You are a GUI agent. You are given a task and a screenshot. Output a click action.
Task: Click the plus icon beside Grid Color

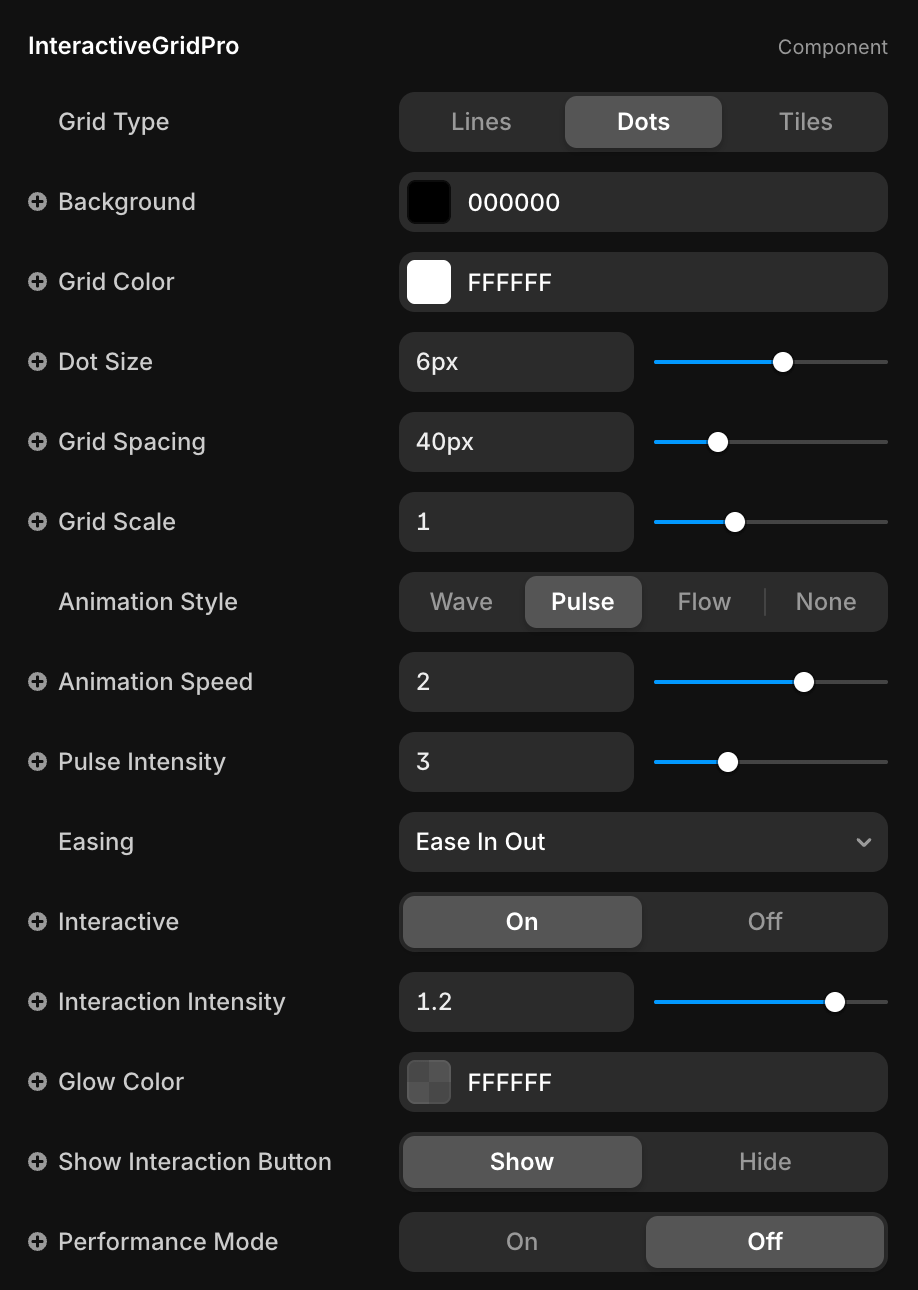[37, 282]
